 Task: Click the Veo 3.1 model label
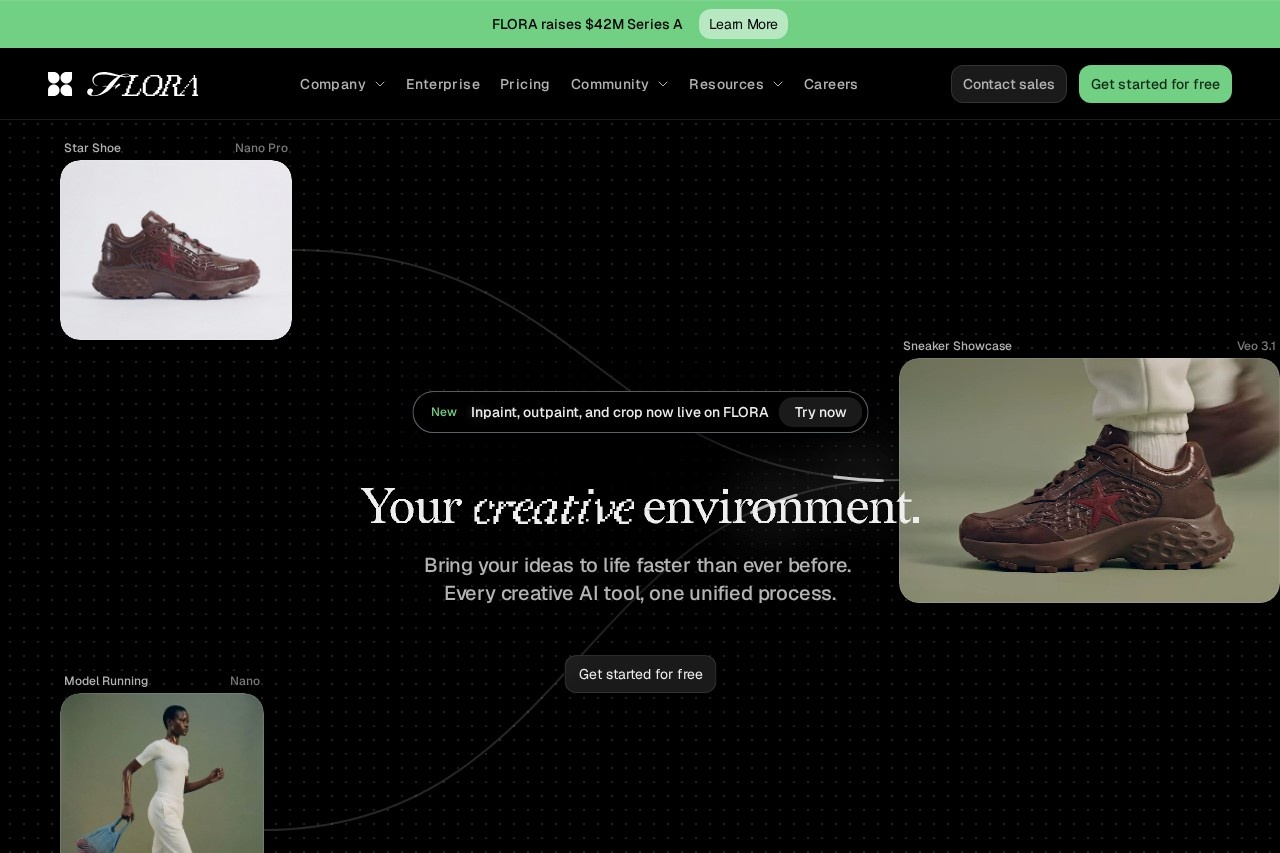(x=1256, y=346)
